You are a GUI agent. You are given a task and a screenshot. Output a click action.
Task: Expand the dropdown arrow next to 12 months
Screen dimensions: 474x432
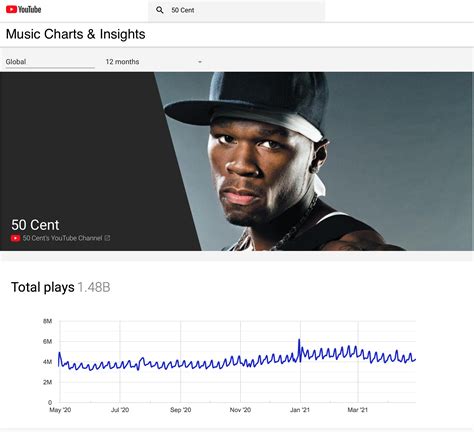pyautogui.click(x=200, y=62)
